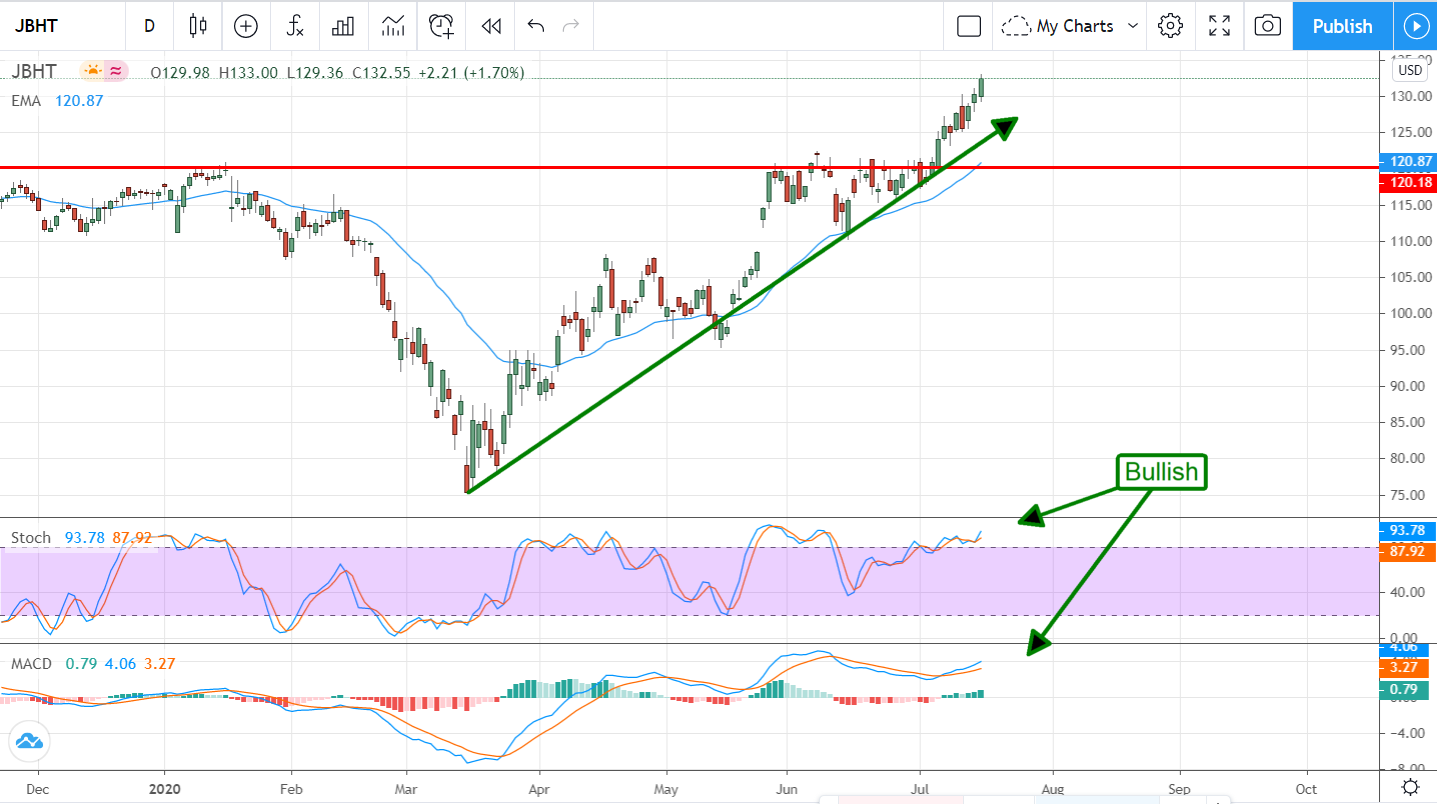Click the green Bullish text annotation
The width and height of the screenshot is (1437, 804).
point(1161,472)
